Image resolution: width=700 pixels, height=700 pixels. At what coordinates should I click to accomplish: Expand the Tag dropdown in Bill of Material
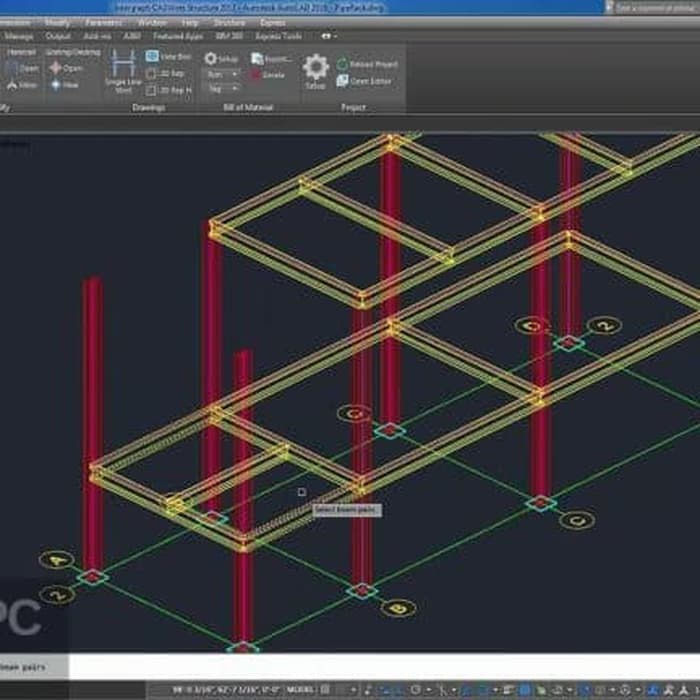222,89
